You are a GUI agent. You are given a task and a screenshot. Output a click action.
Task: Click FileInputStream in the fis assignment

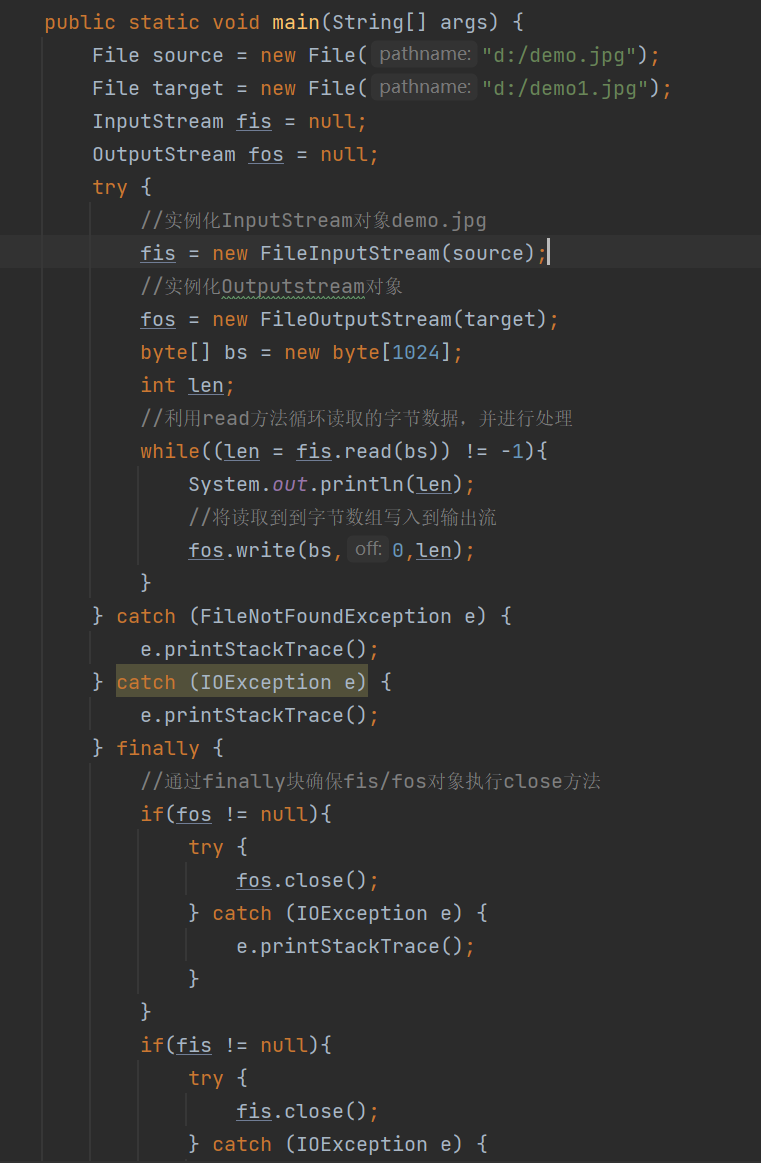coord(349,253)
